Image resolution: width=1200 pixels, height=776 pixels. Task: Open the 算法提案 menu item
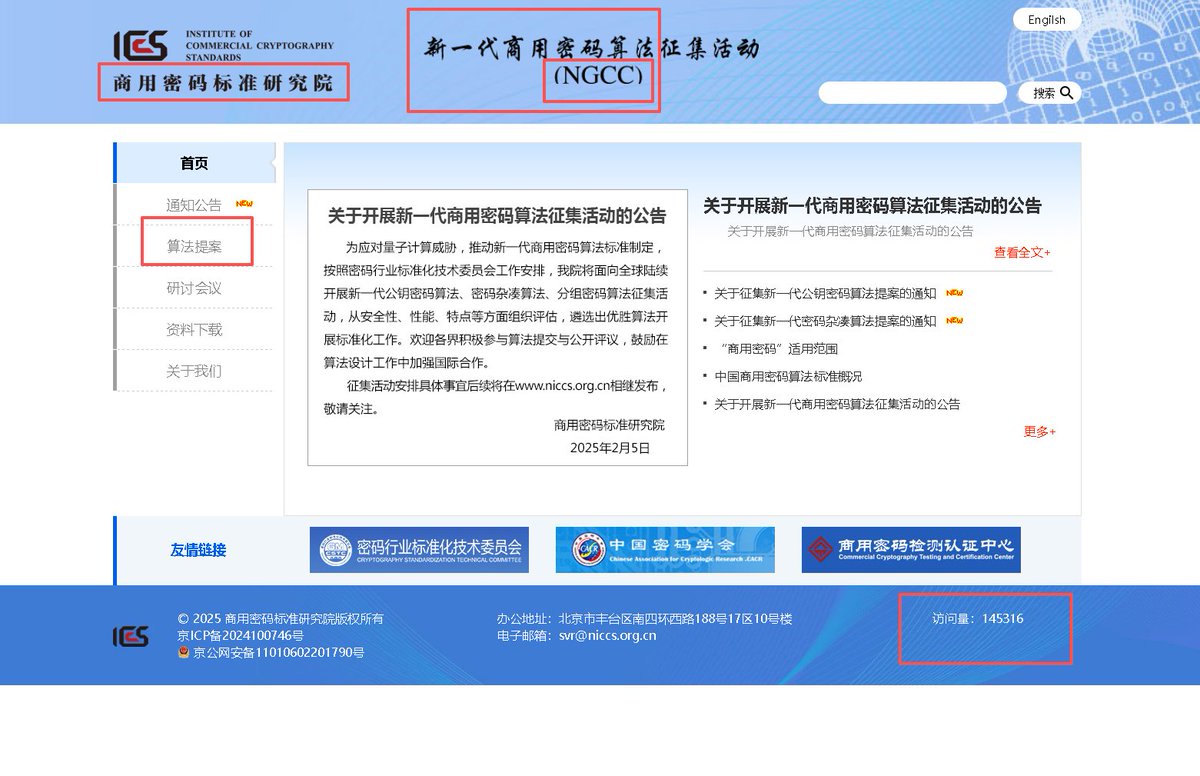[x=194, y=246]
